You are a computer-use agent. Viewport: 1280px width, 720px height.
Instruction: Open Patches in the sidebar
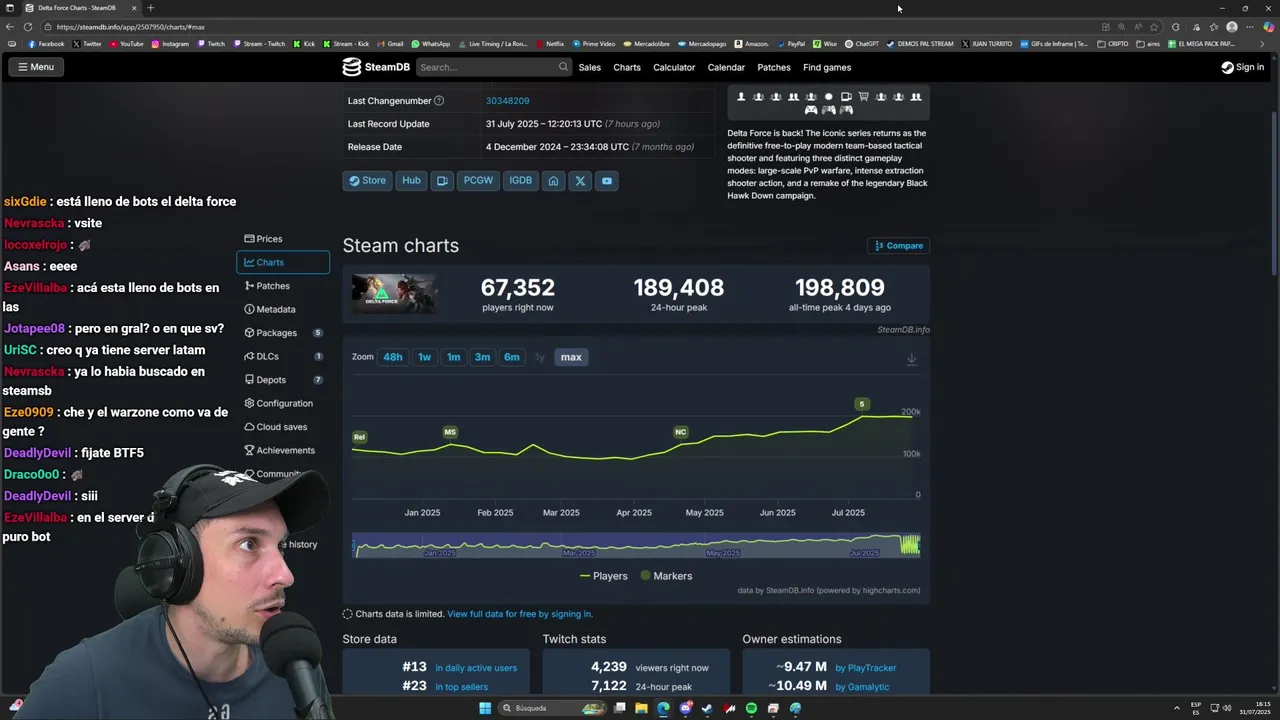tap(283, 286)
